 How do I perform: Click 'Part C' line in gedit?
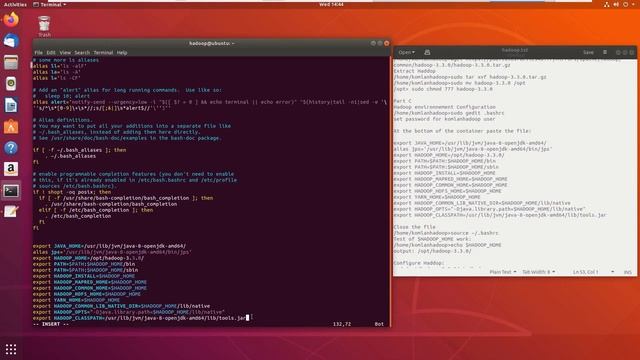(x=402, y=101)
